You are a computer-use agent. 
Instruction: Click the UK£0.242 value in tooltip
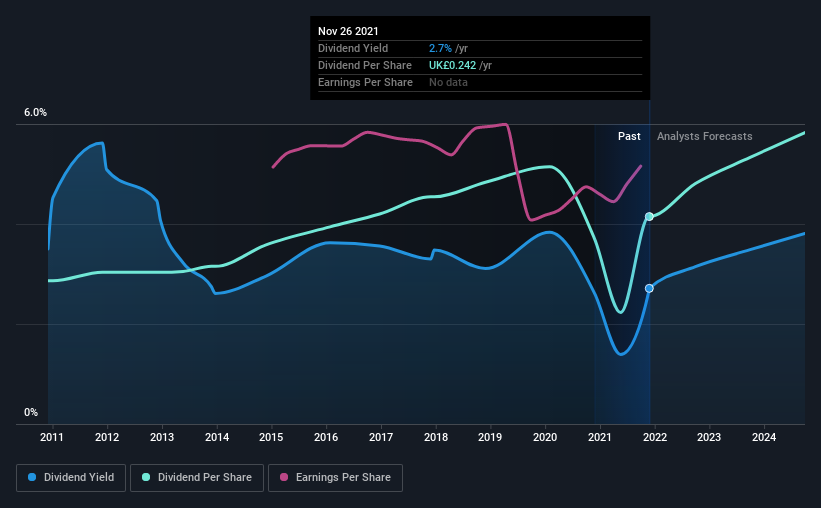pyautogui.click(x=452, y=65)
